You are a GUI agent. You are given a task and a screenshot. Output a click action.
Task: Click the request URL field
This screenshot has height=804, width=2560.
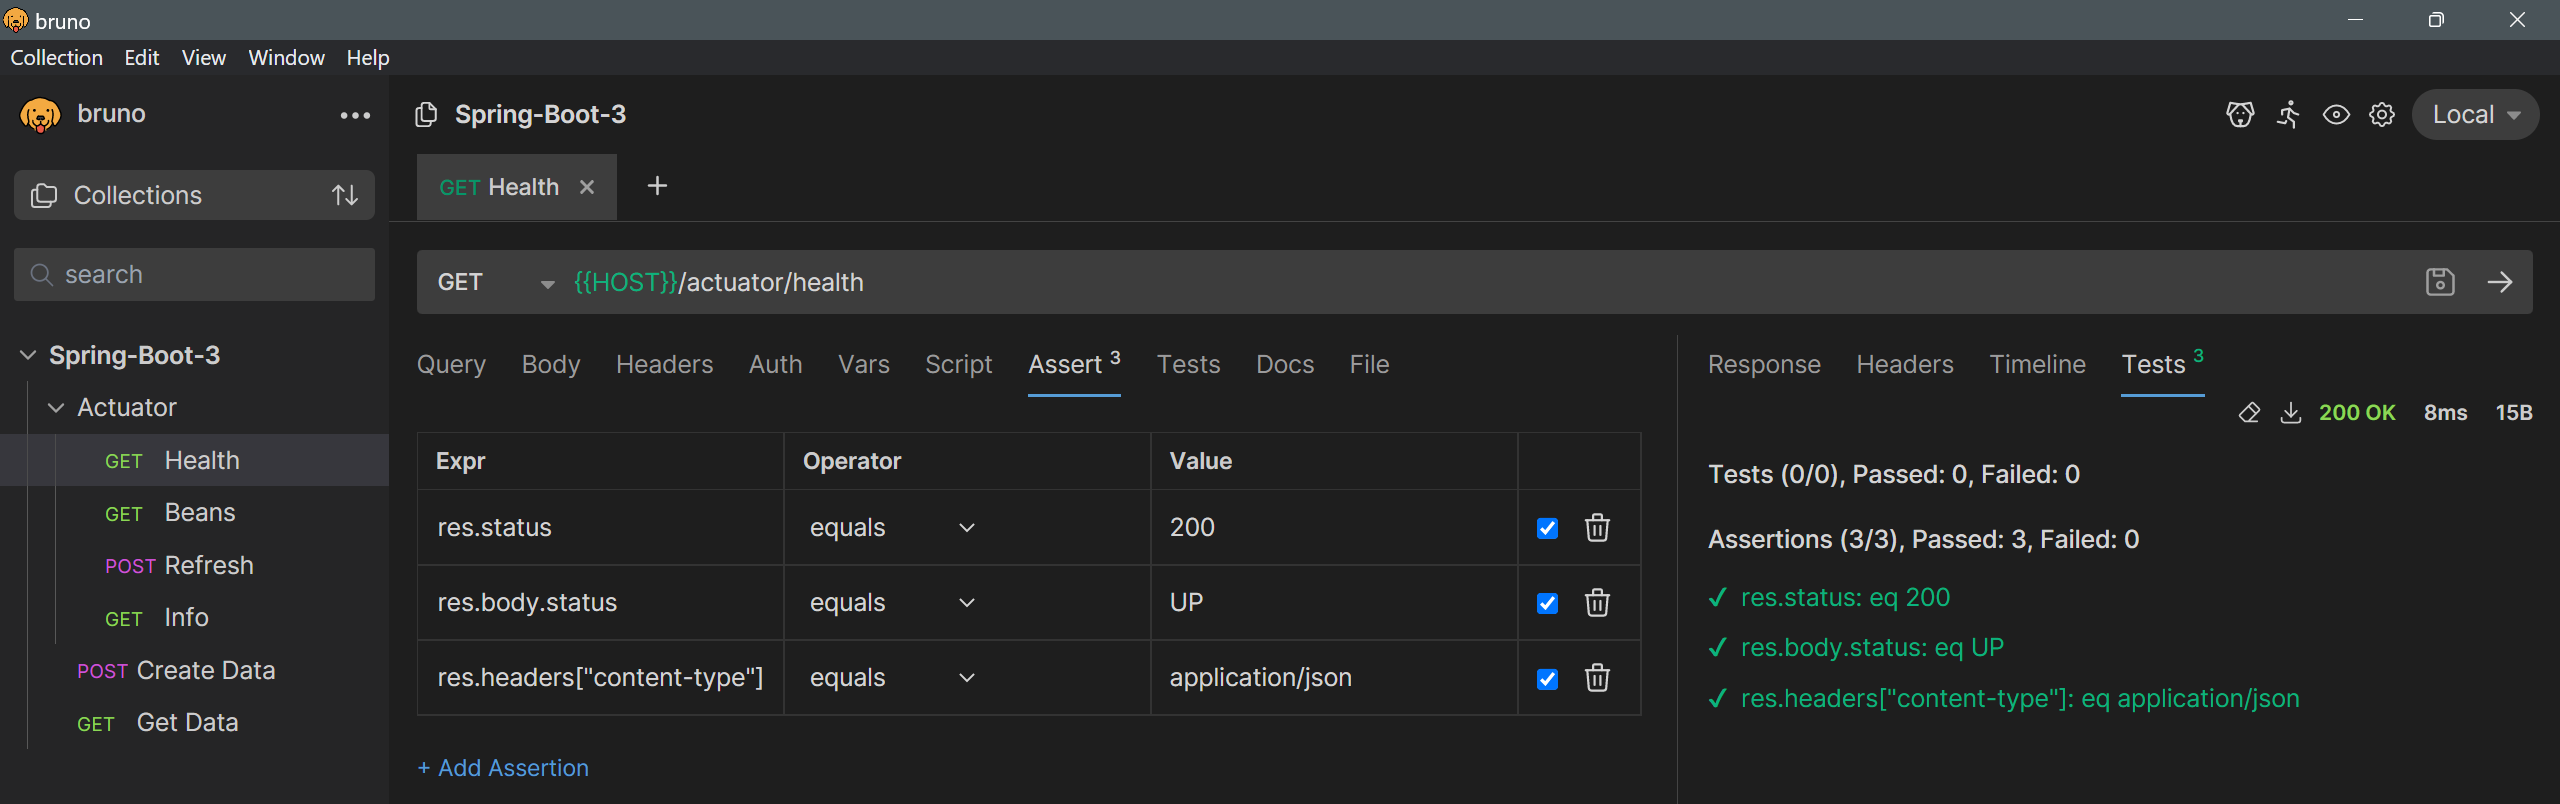click(1490, 282)
